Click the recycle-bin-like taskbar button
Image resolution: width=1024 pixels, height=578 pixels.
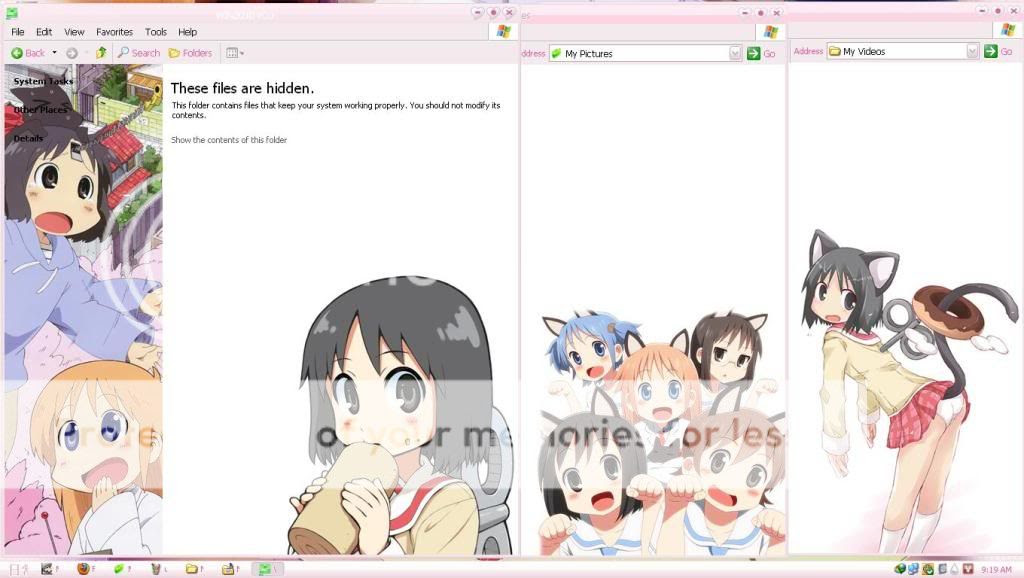pyautogui.click(x=159, y=569)
